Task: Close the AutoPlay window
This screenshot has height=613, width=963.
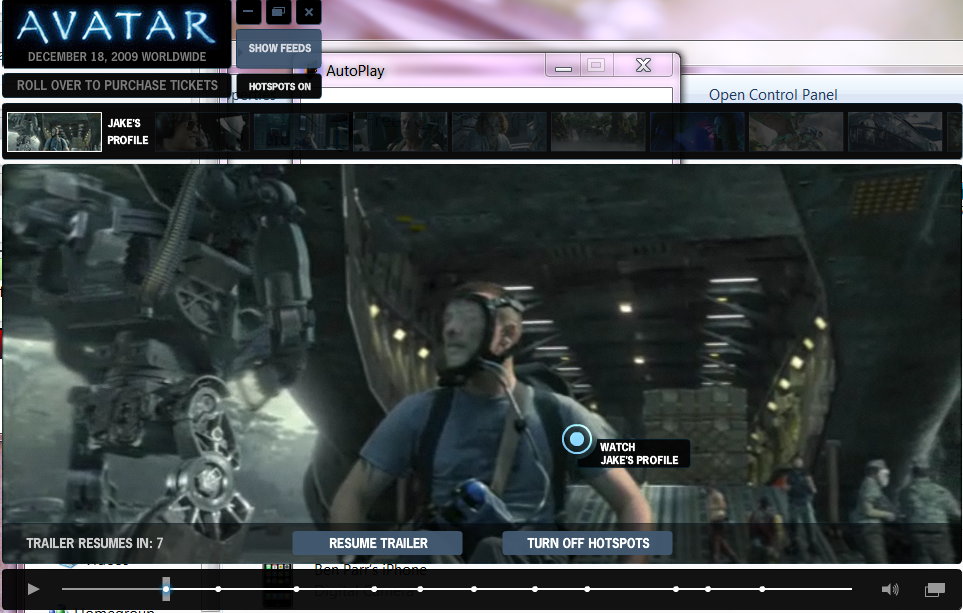Action: point(643,65)
